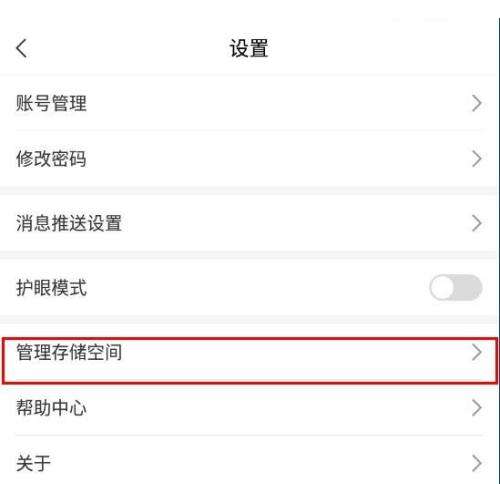Open 账号管理 settings row
This screenshot has height=484, width=500.
(x=249, y=103)
